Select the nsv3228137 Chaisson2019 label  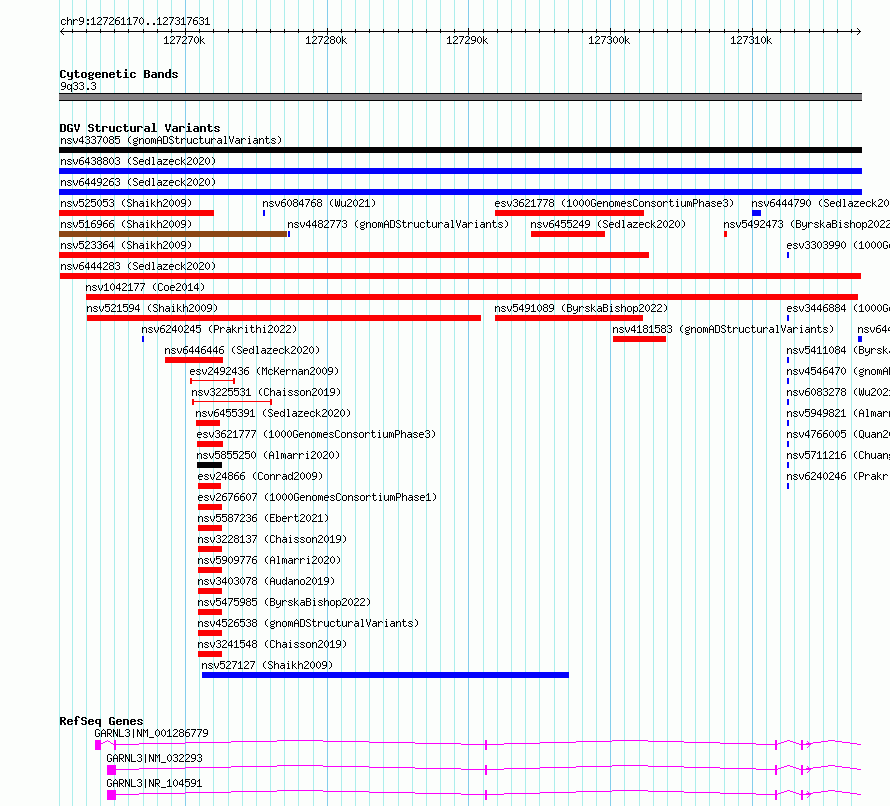pos(272,539)
